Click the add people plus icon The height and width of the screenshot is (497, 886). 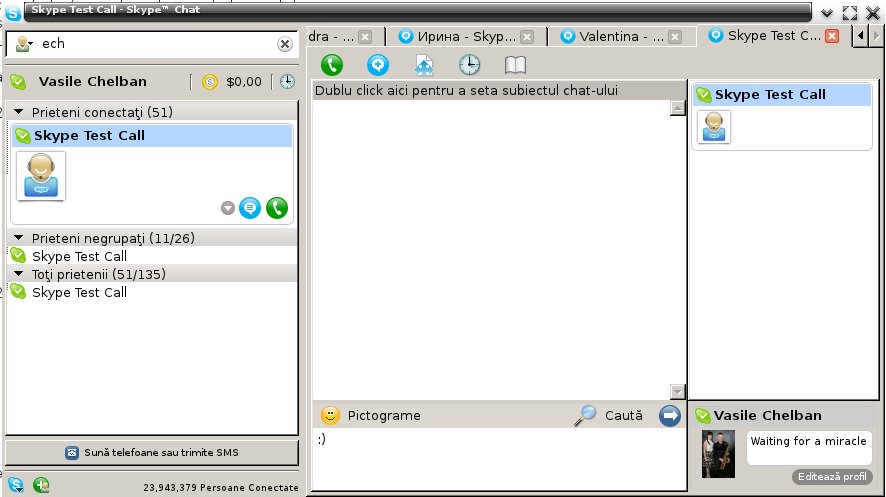coord(378,64)
